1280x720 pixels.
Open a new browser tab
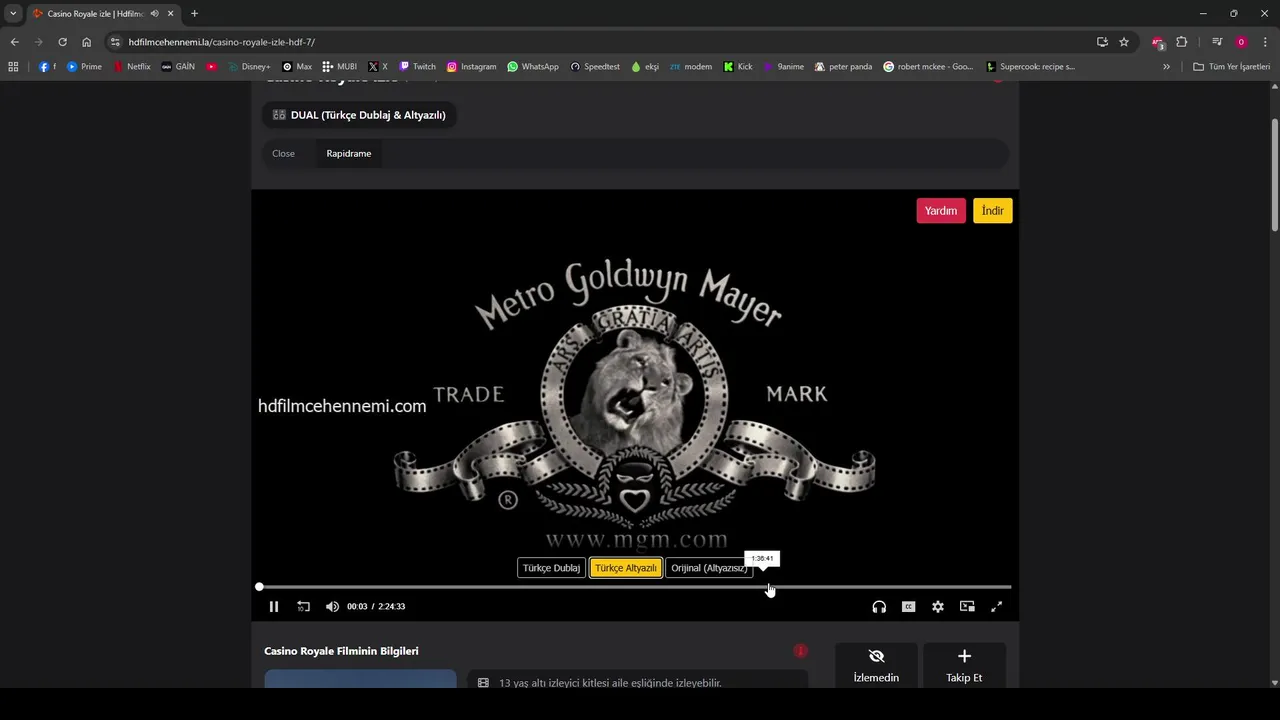194,13
